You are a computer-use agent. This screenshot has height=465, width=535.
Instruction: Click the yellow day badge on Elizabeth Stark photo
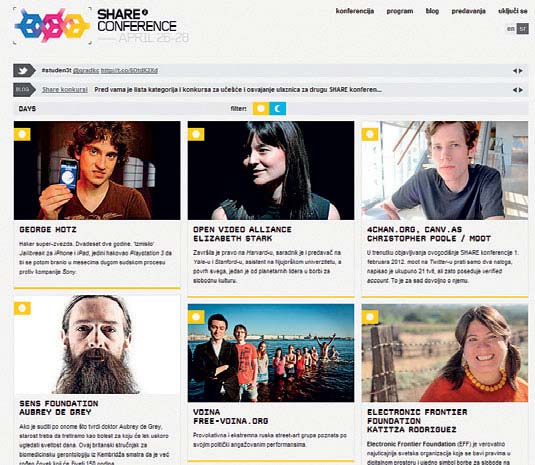click(x=196, y=134)
